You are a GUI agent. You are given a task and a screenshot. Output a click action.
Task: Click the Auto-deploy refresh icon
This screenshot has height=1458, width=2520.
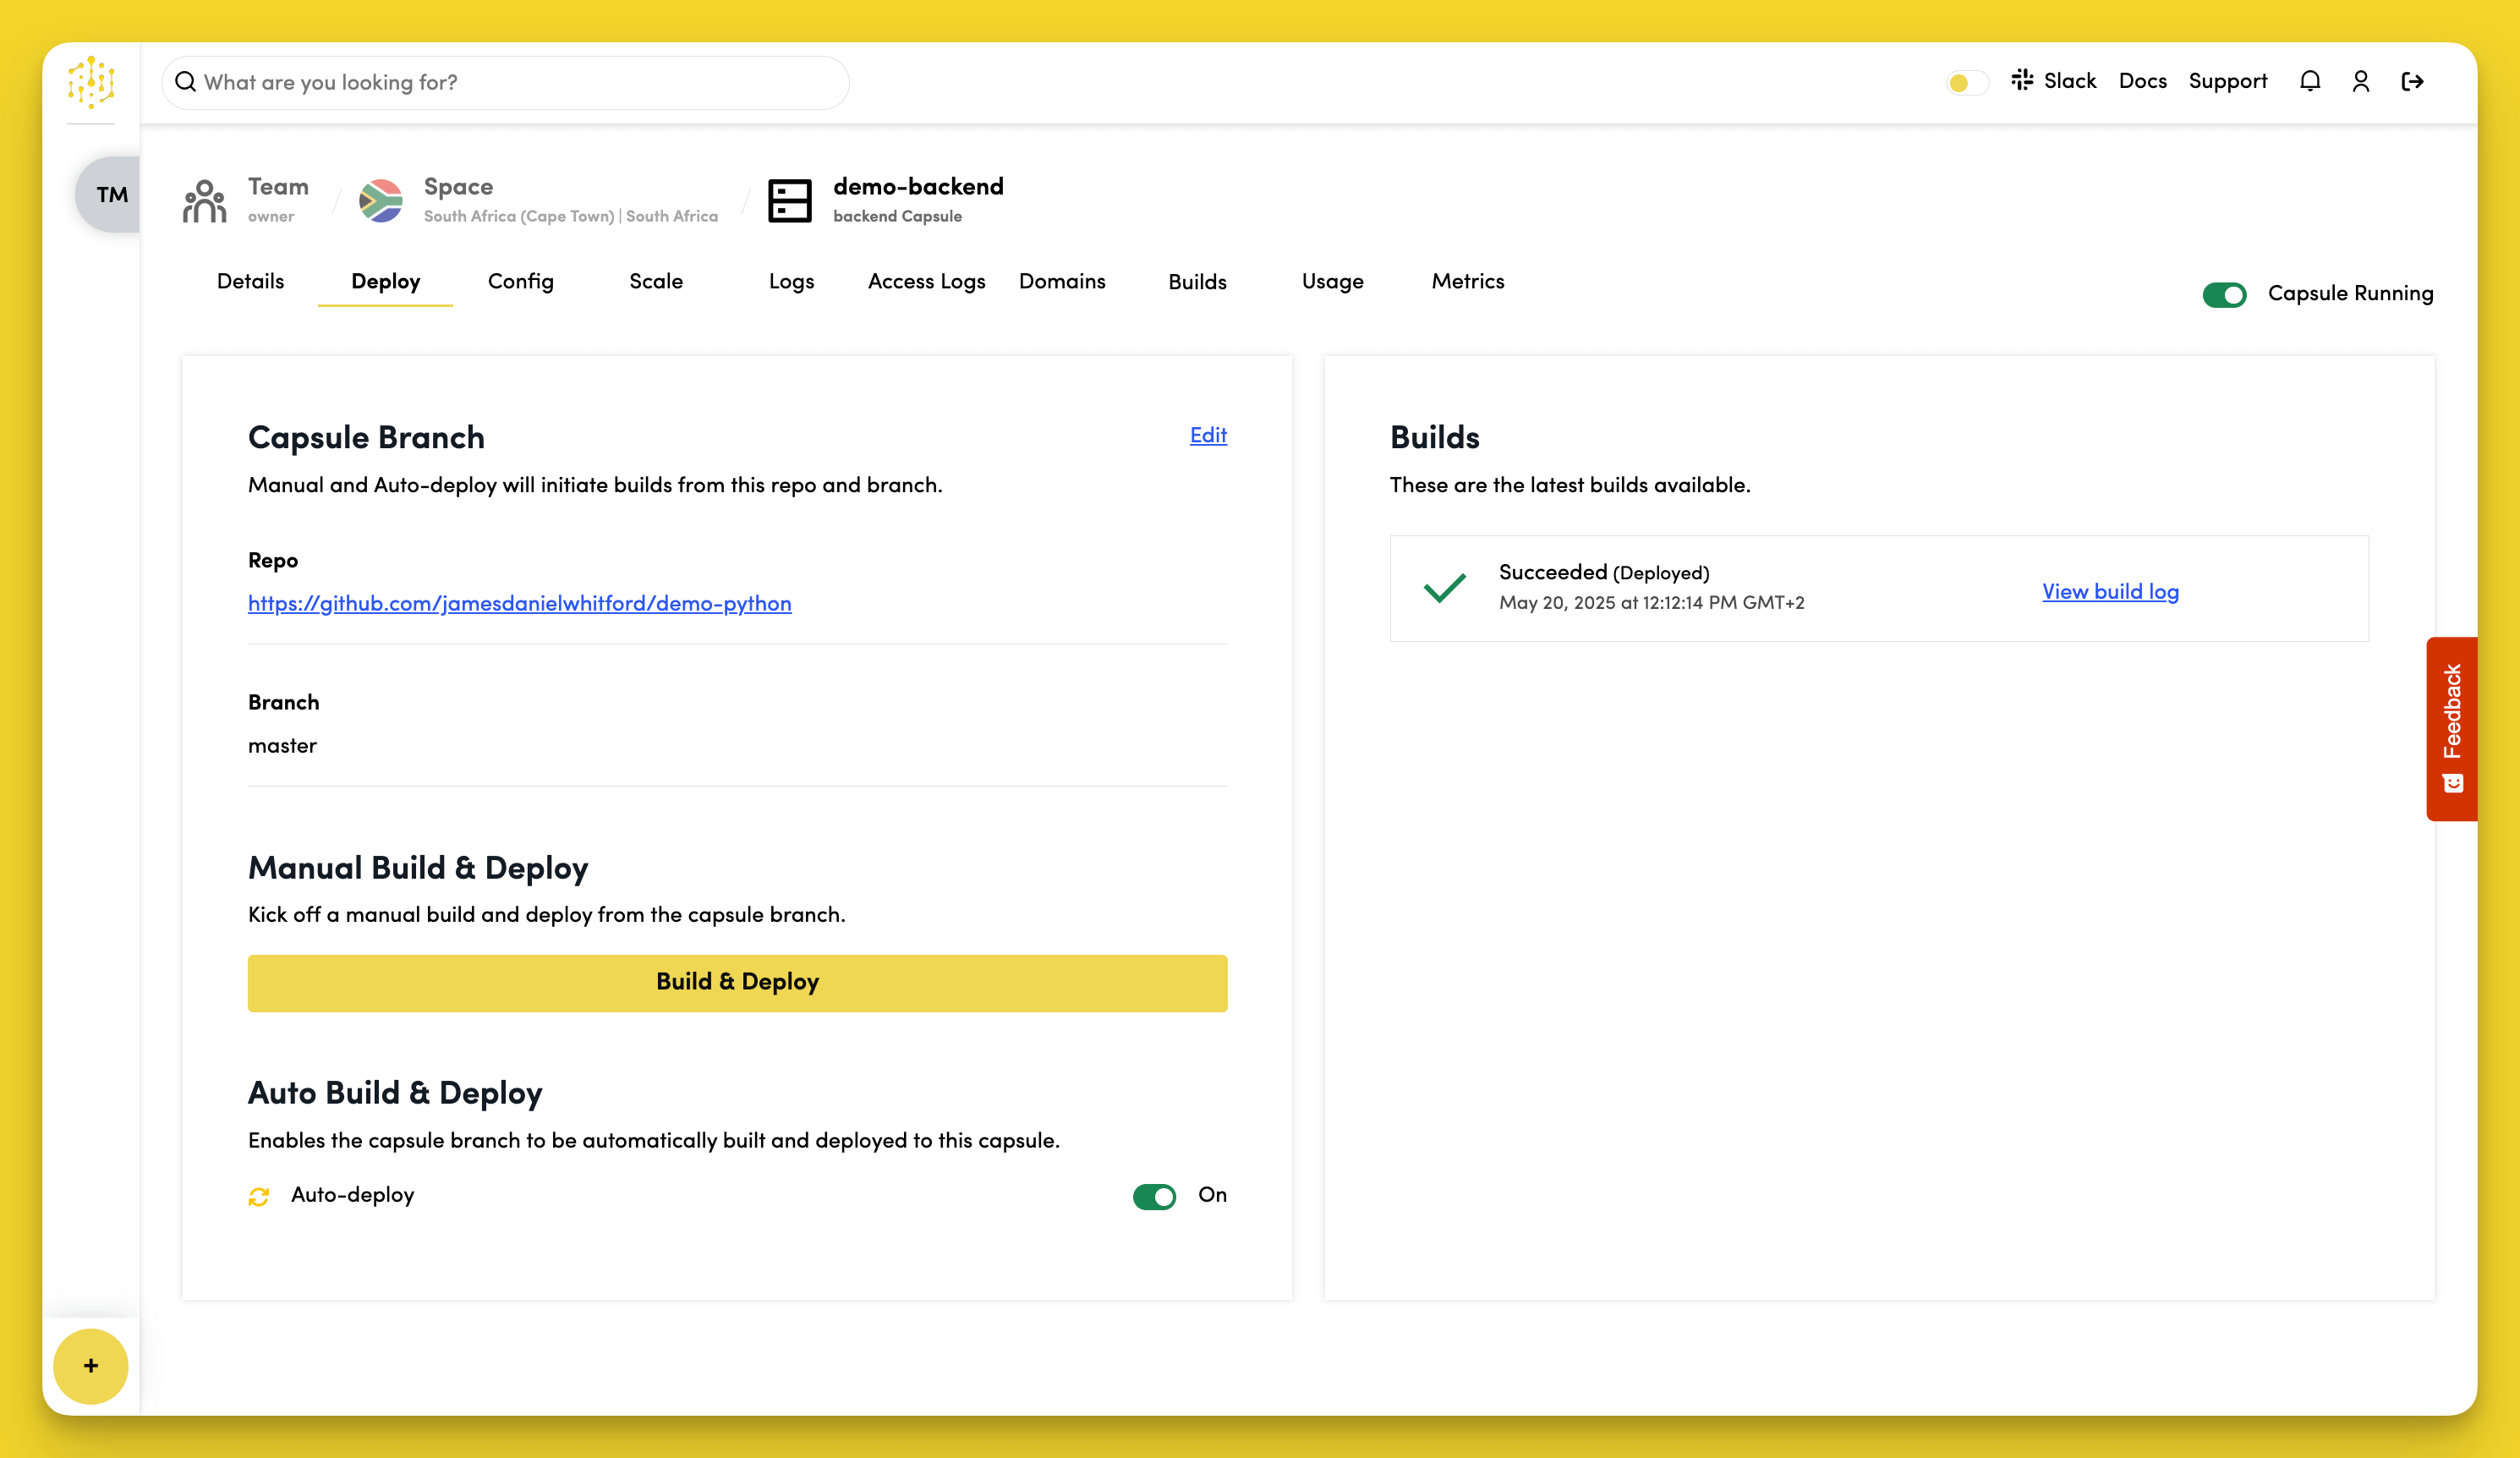tap(259, 1196)
